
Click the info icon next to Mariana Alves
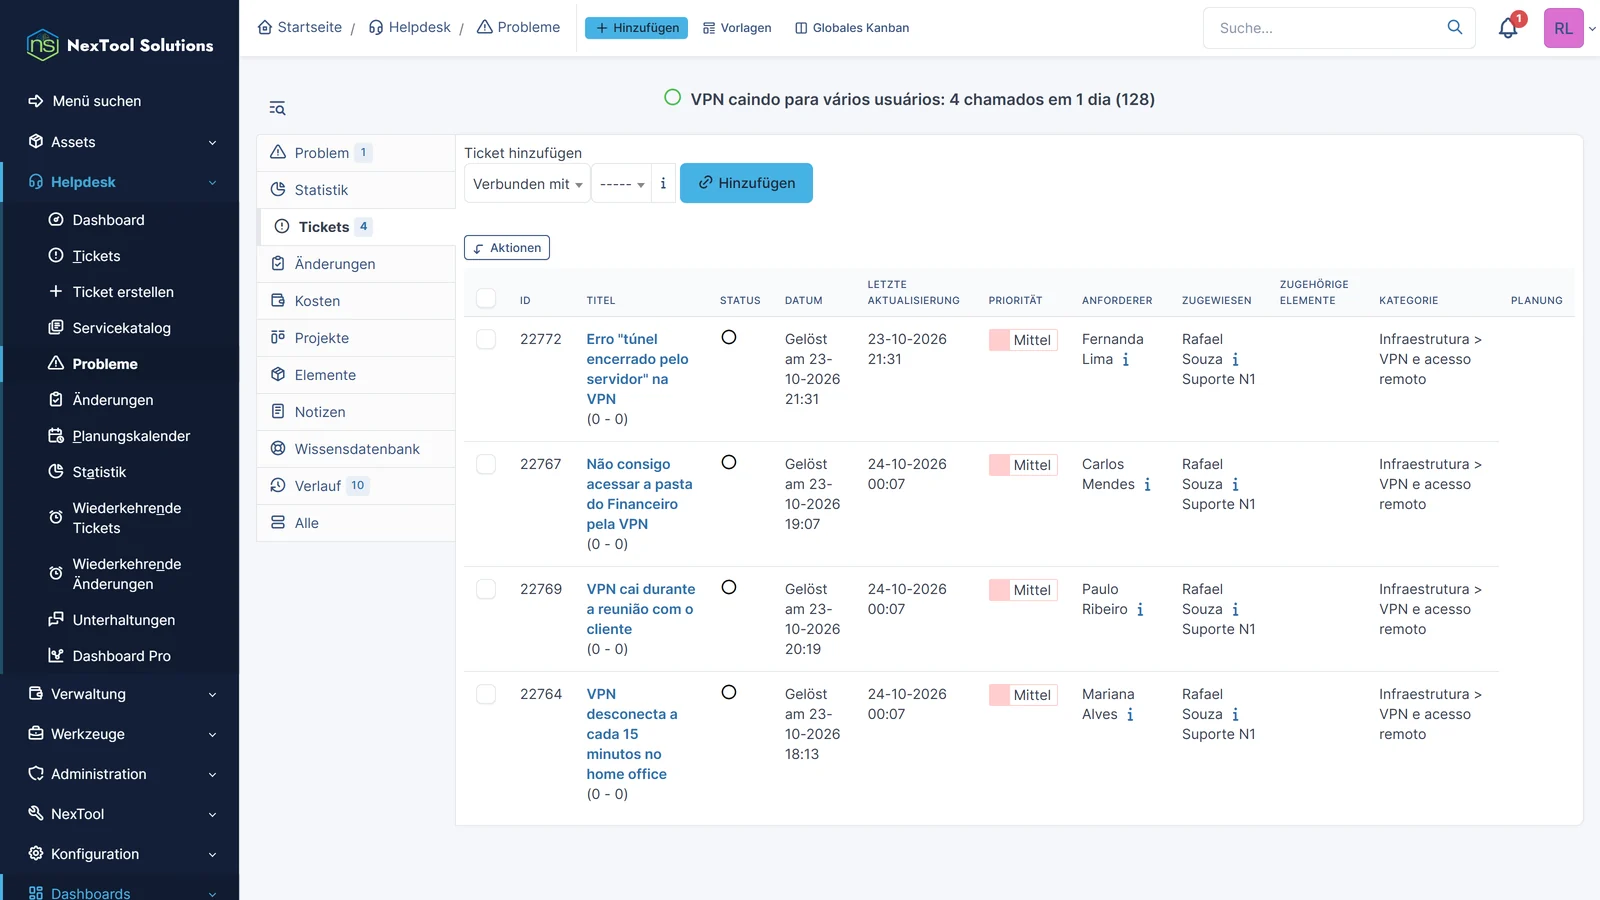(x=1130, y=715)
